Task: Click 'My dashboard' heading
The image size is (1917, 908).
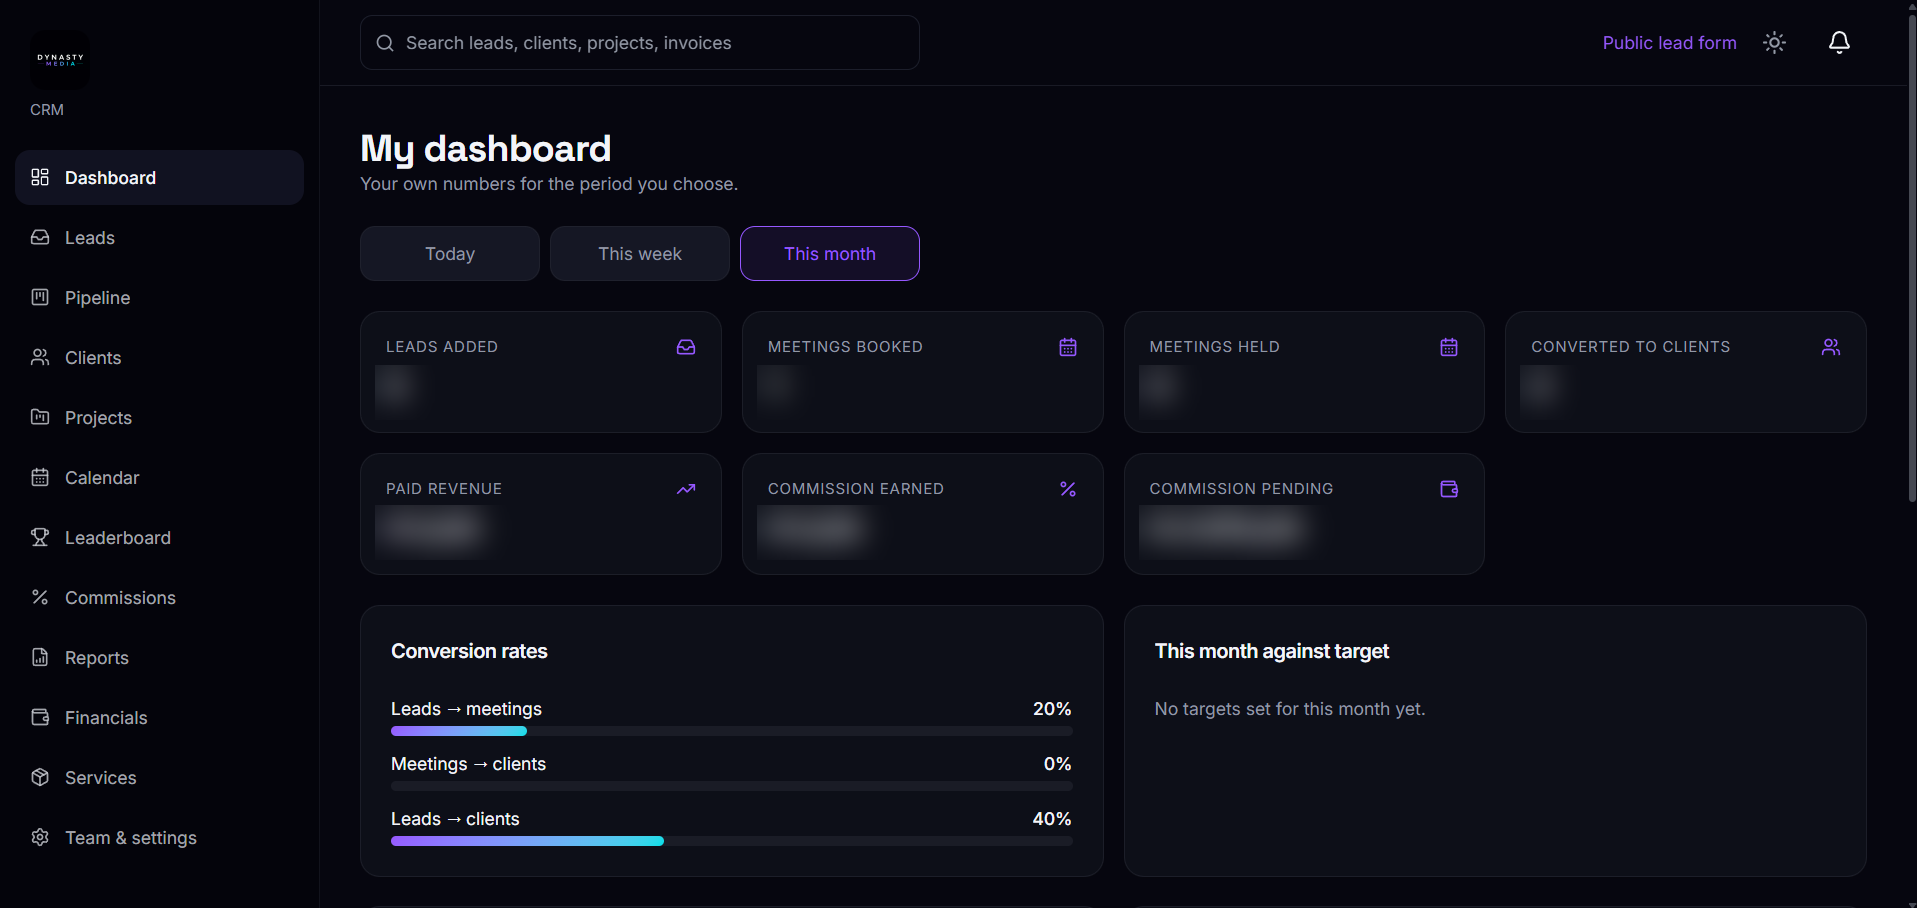Action: click(x=486, y=149)
